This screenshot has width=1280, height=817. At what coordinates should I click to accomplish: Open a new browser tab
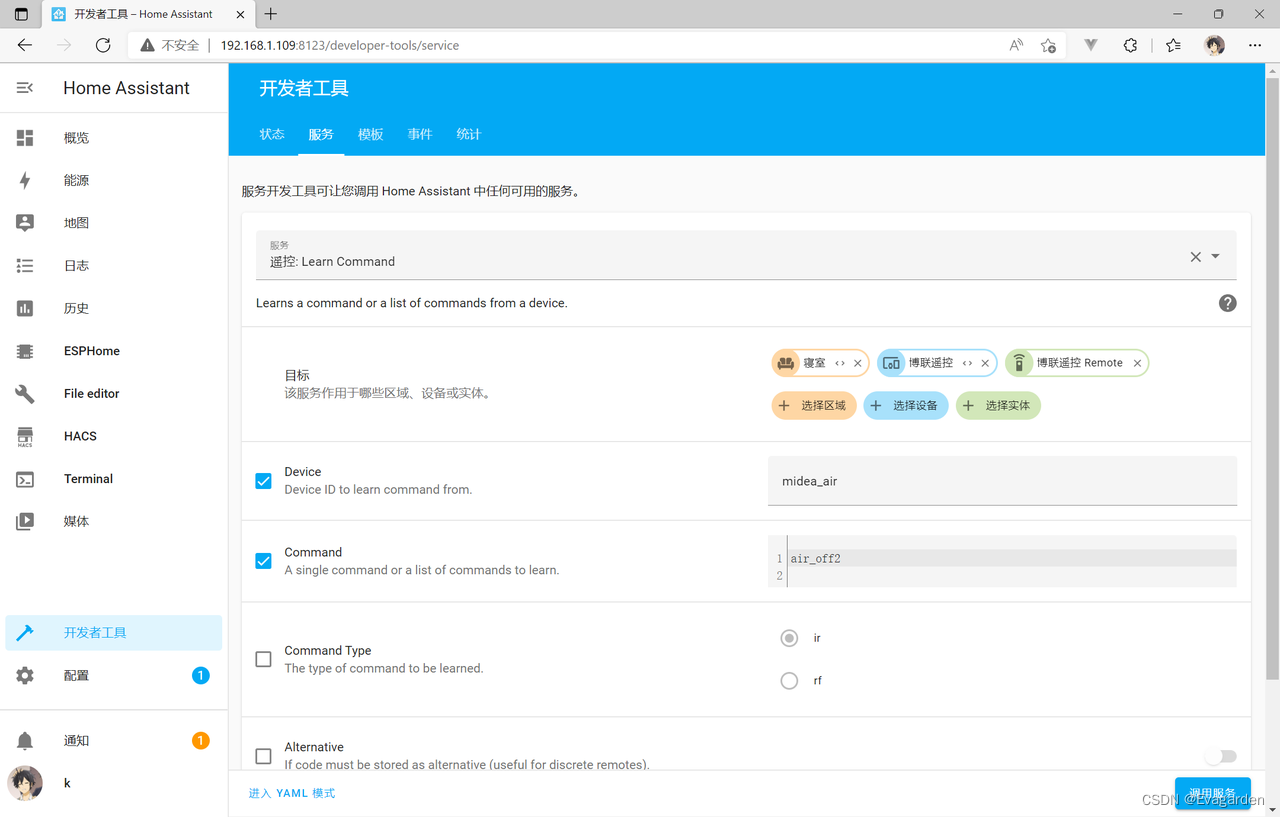(271, 14)
